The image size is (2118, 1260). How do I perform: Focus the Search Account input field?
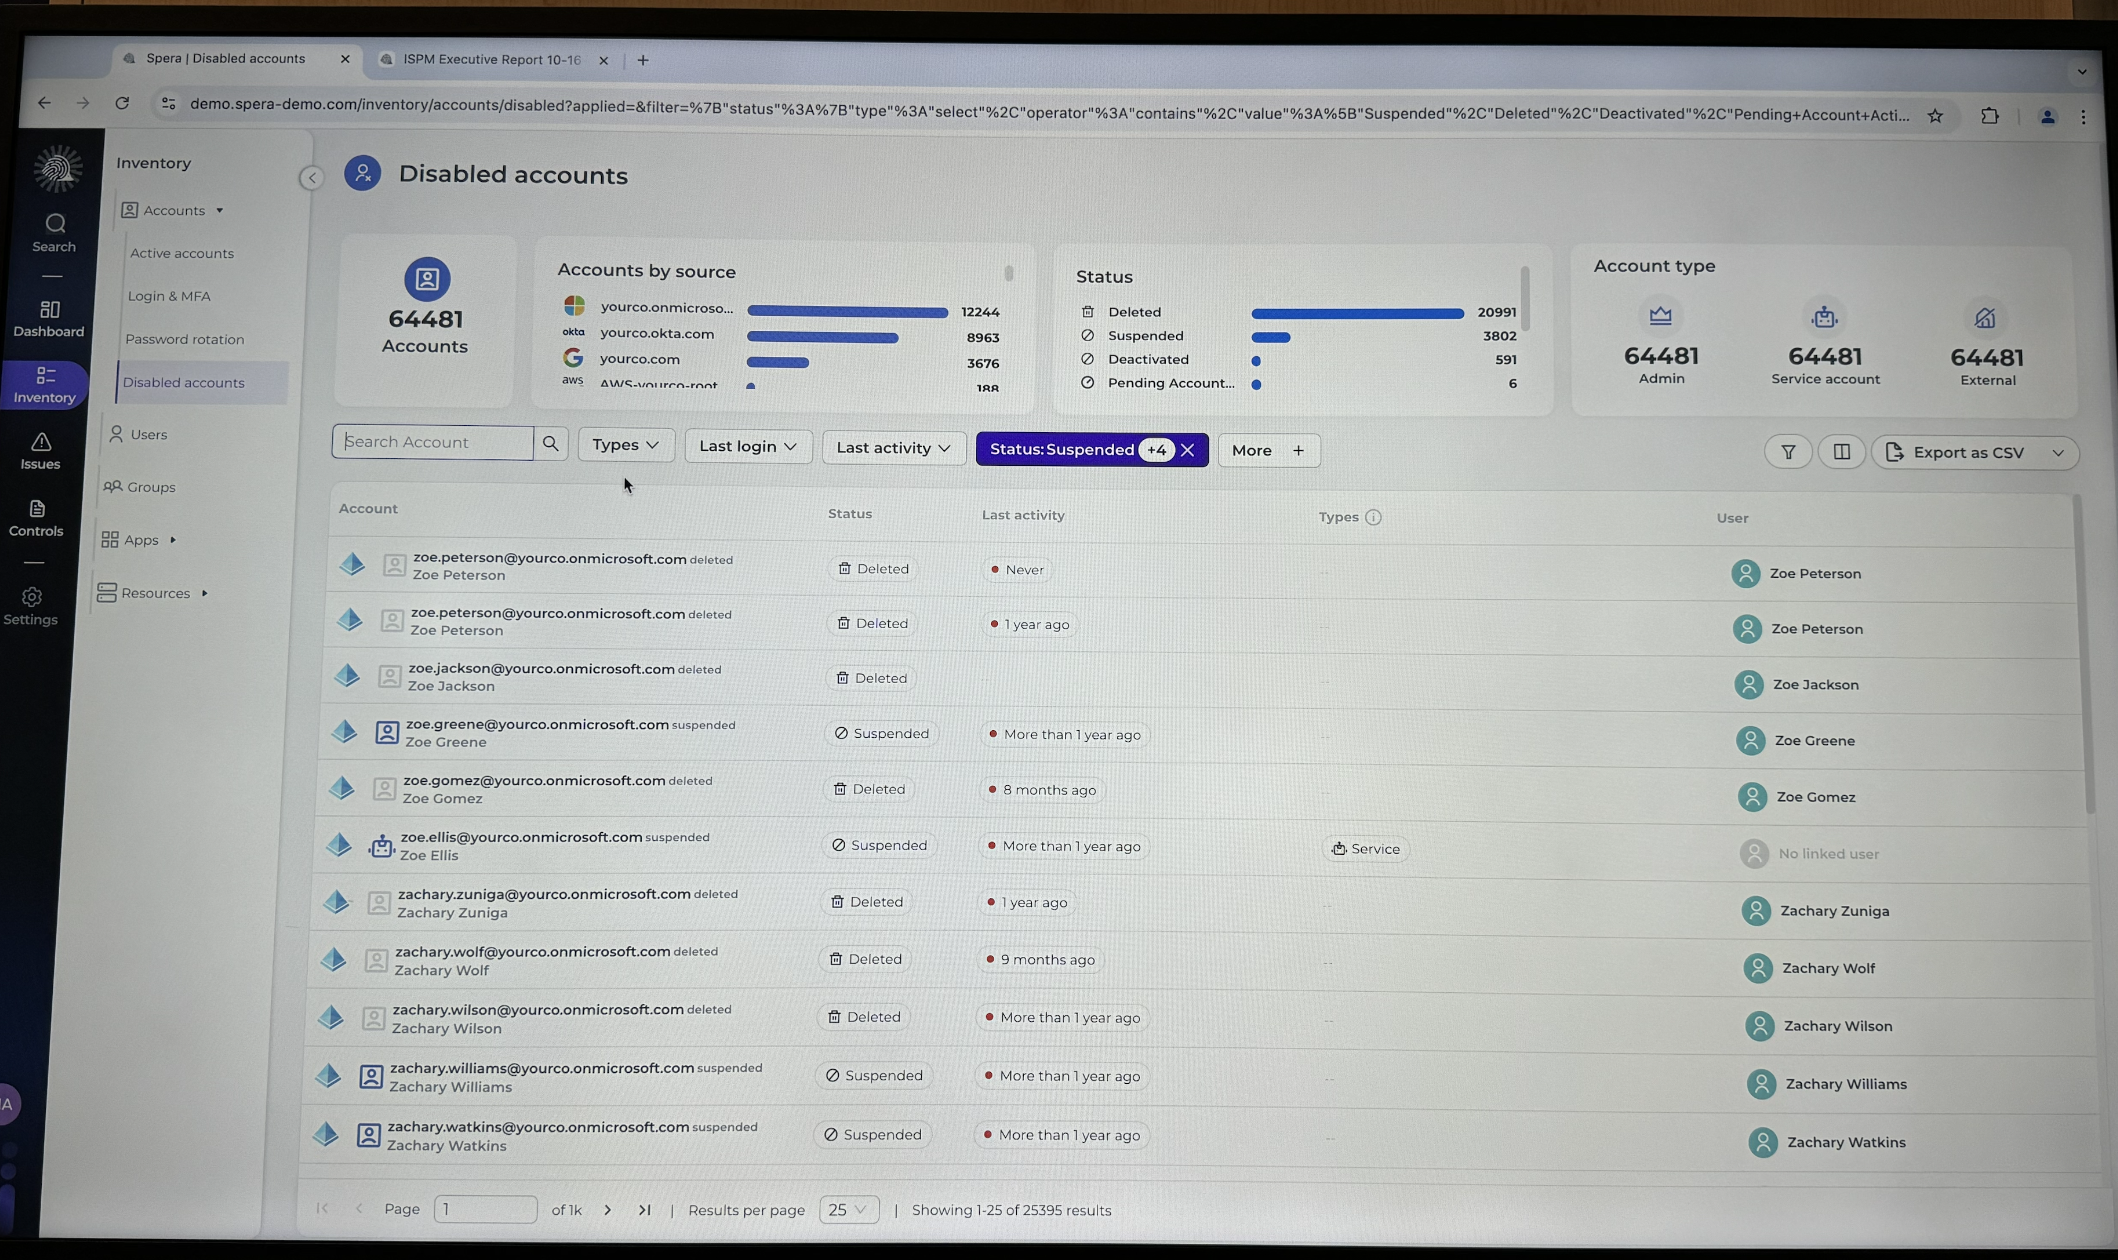pos(433,442)
